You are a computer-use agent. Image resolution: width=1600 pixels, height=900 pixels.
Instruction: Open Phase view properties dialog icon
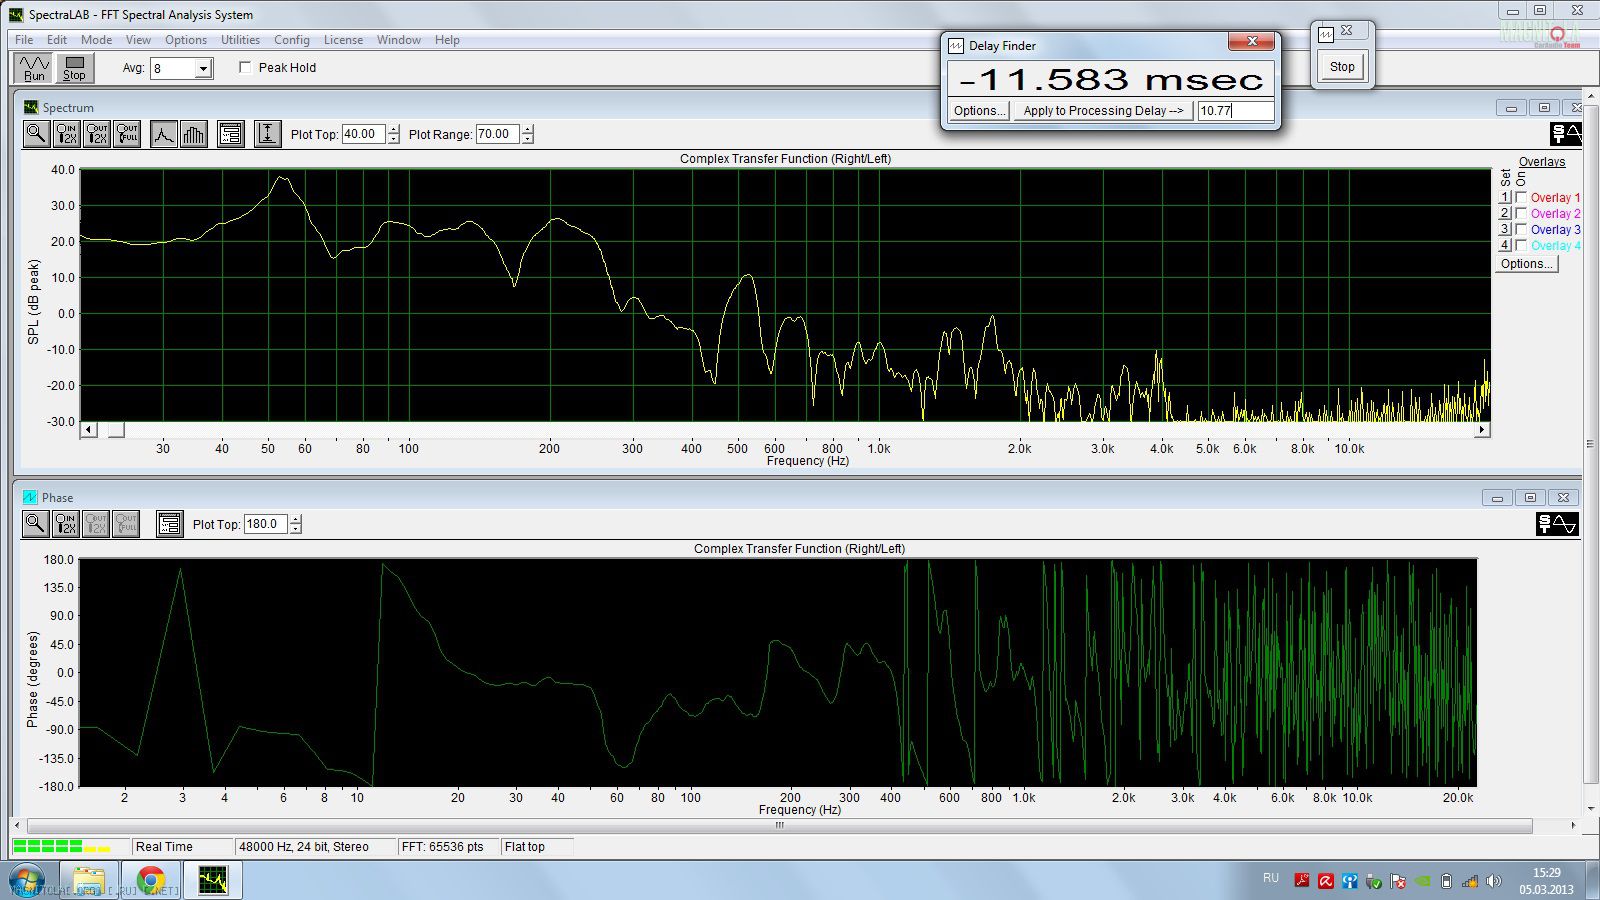tap(169, 524)
